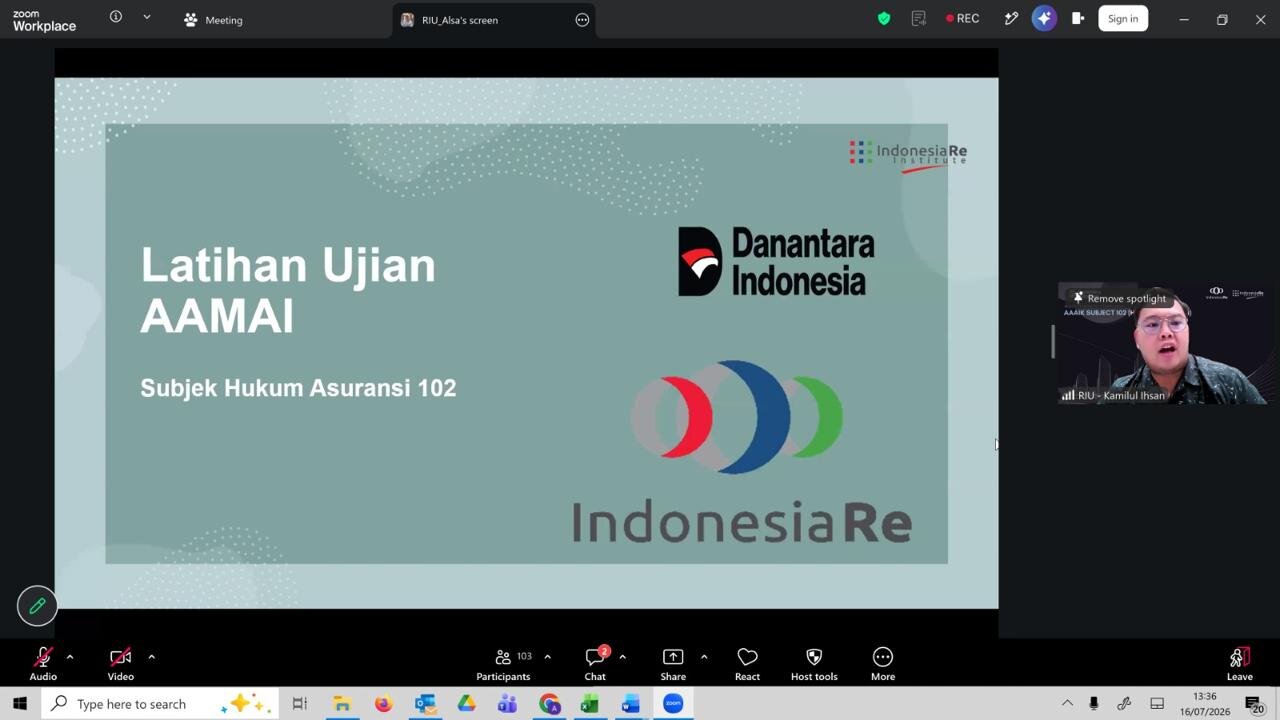Screen dimensions: 1280x720
Task: Open the Chat panel
Action: pyautogui.click(x=595, y=663)
